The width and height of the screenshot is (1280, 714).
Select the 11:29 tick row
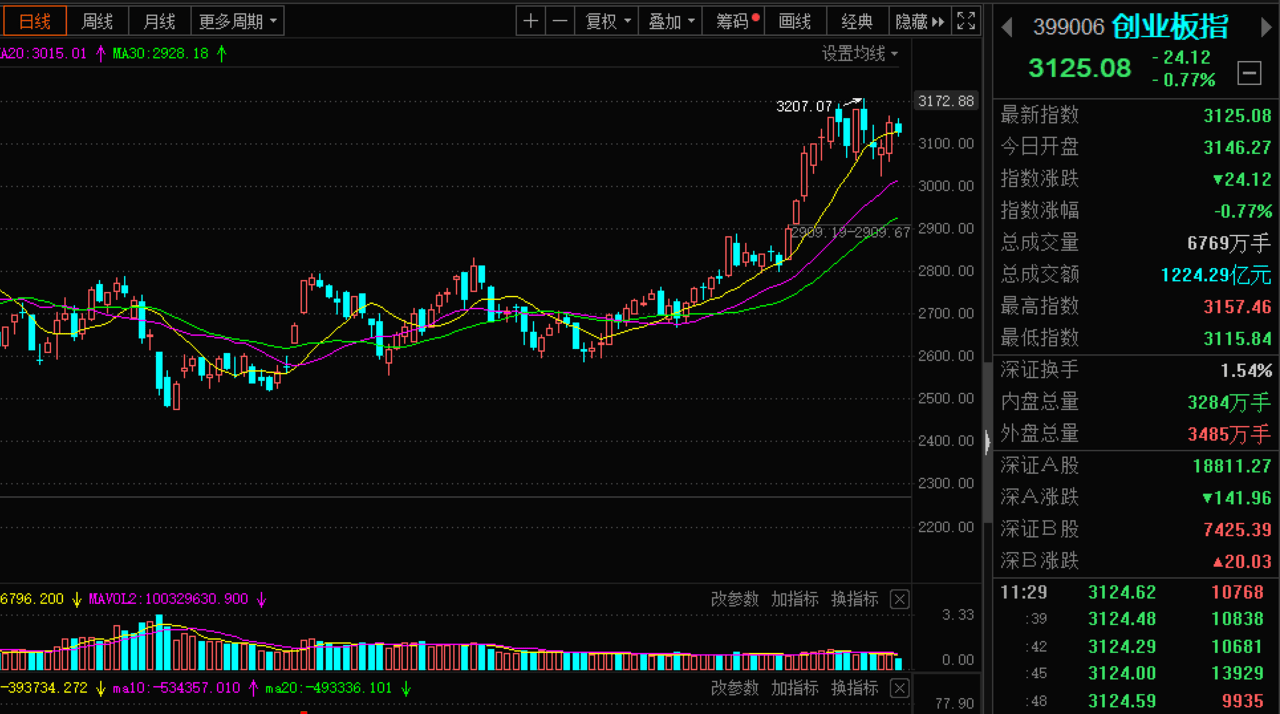1135,592
